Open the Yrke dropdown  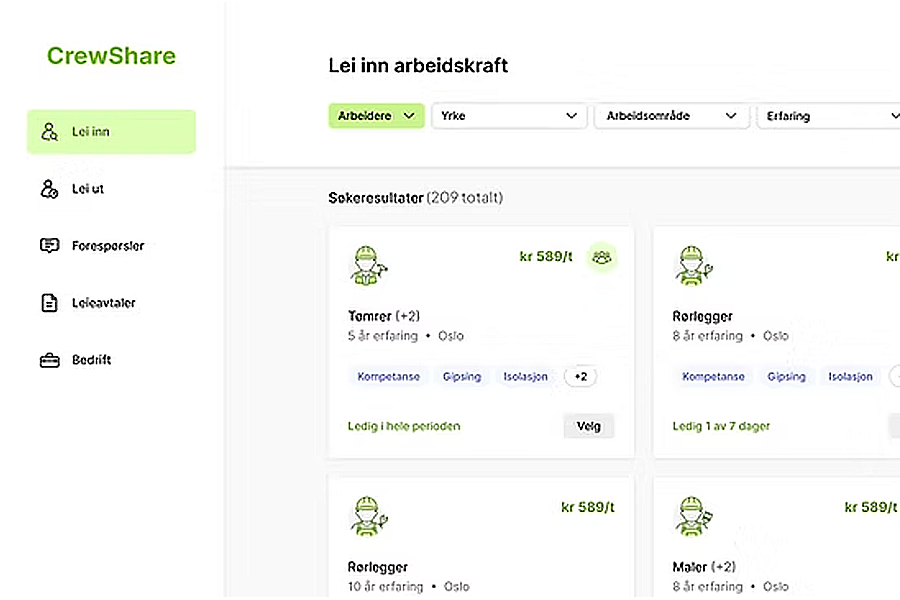(x=509, y=115)
